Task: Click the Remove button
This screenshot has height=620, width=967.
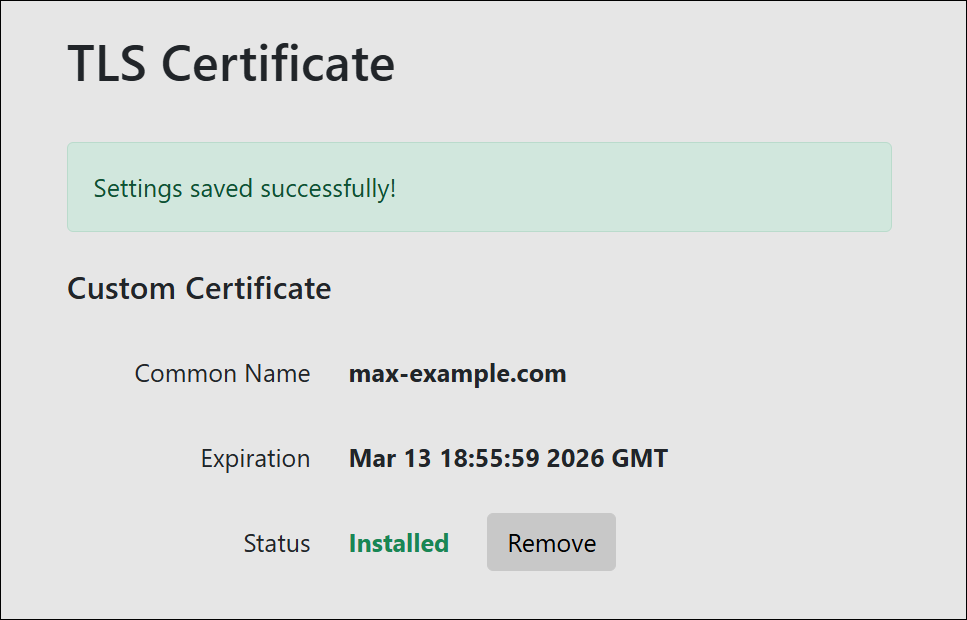Action: tap(551, 543)
